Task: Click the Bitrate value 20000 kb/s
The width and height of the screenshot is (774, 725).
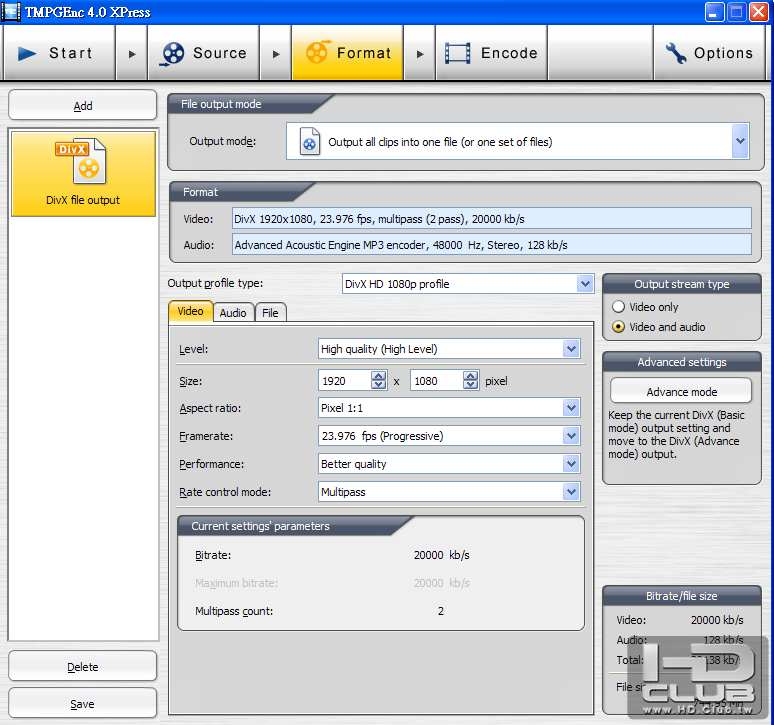Action: click(441, 555)
